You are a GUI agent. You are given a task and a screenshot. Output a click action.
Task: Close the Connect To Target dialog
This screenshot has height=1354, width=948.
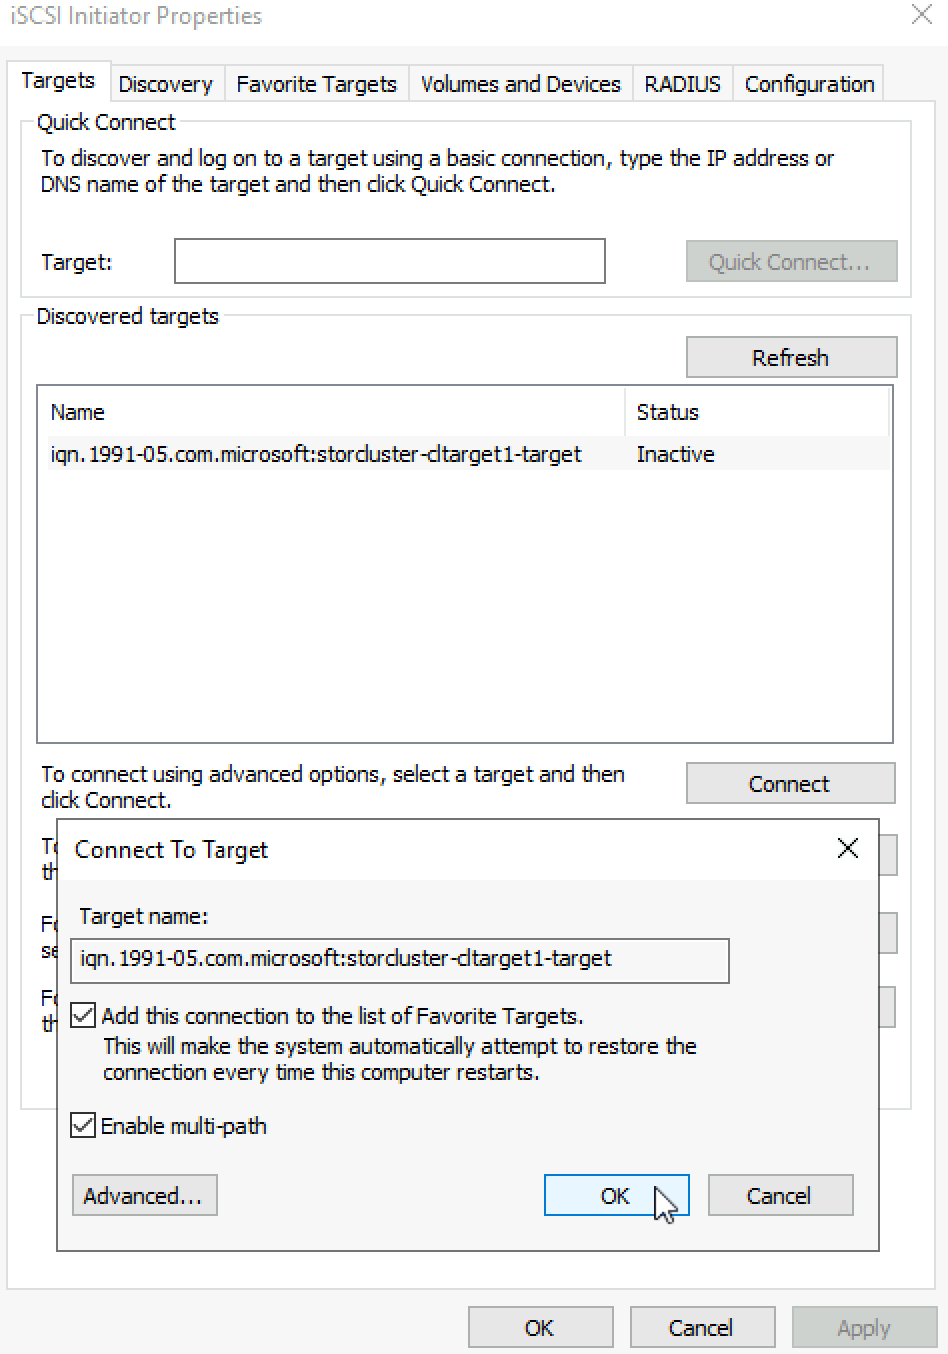click(848, 849)
